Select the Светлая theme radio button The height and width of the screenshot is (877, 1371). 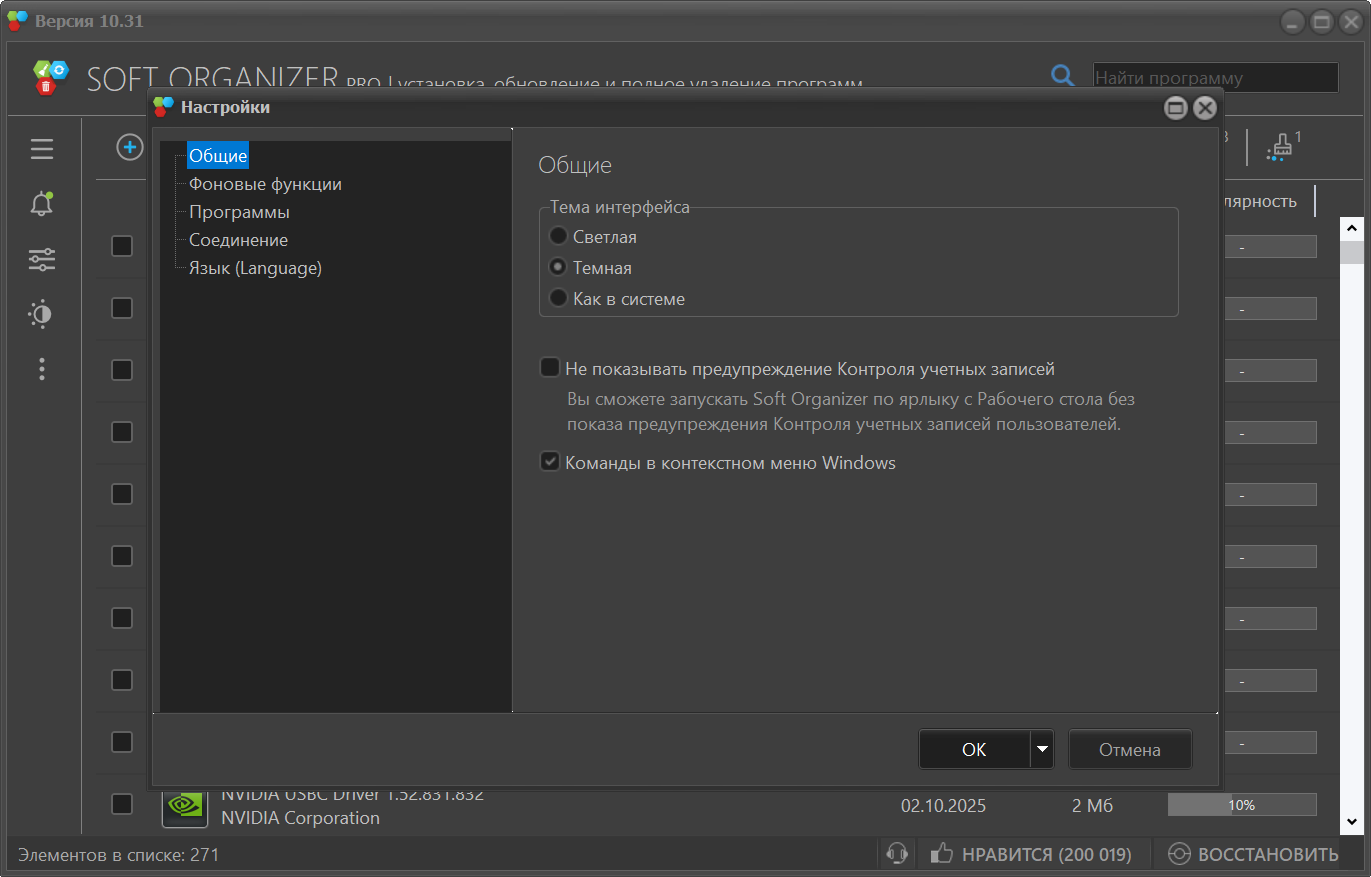pos(558,237)
